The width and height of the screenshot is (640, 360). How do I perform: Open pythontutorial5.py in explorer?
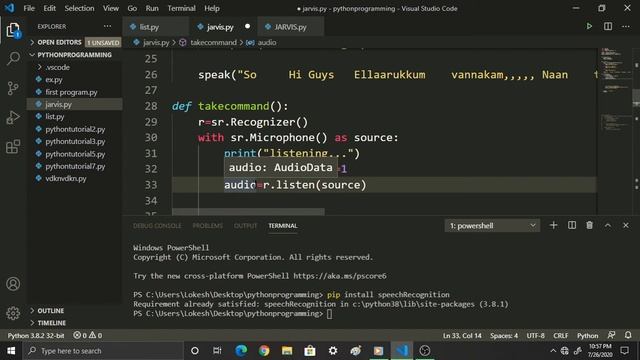(75, 154)
